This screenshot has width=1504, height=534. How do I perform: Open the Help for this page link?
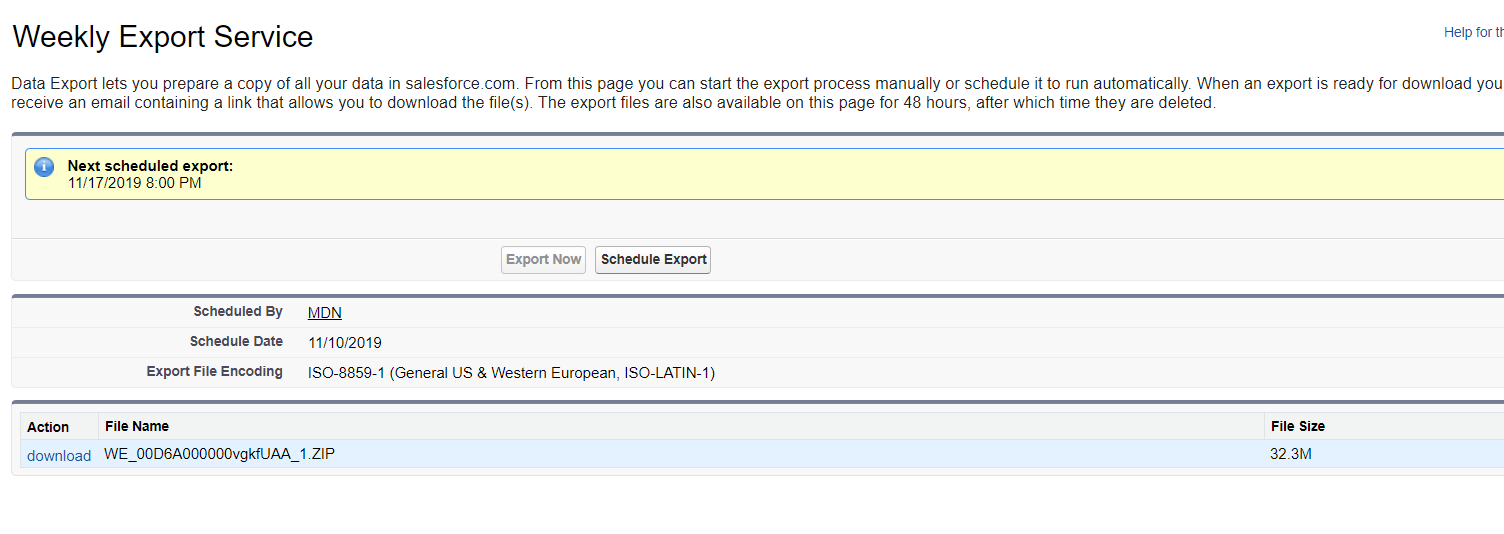[1473, 32]
